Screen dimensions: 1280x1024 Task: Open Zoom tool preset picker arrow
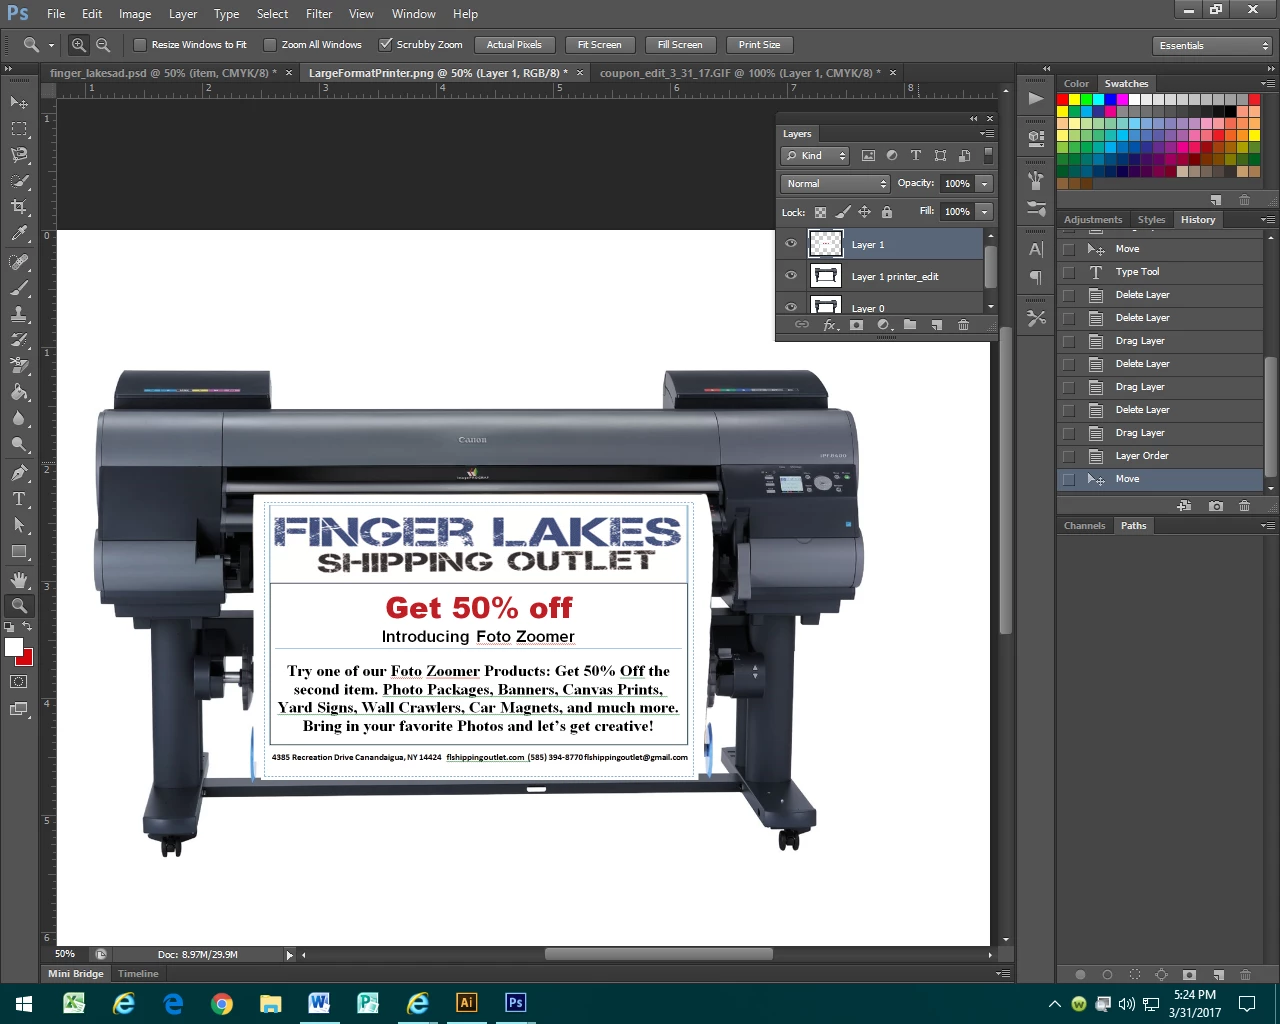point(51,45)
